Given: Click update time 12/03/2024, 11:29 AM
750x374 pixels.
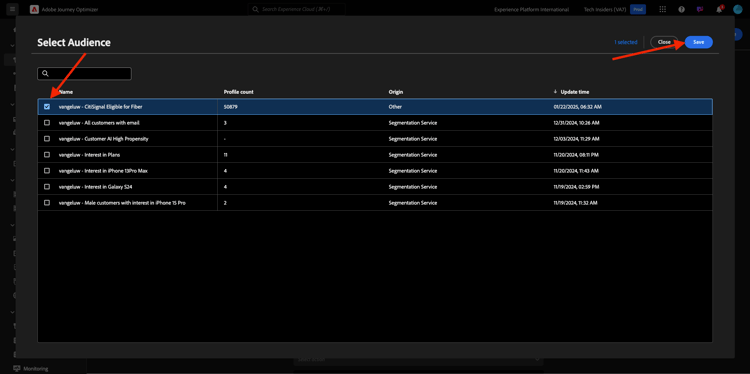Looking at the screenshot, I should coord(577,139).
